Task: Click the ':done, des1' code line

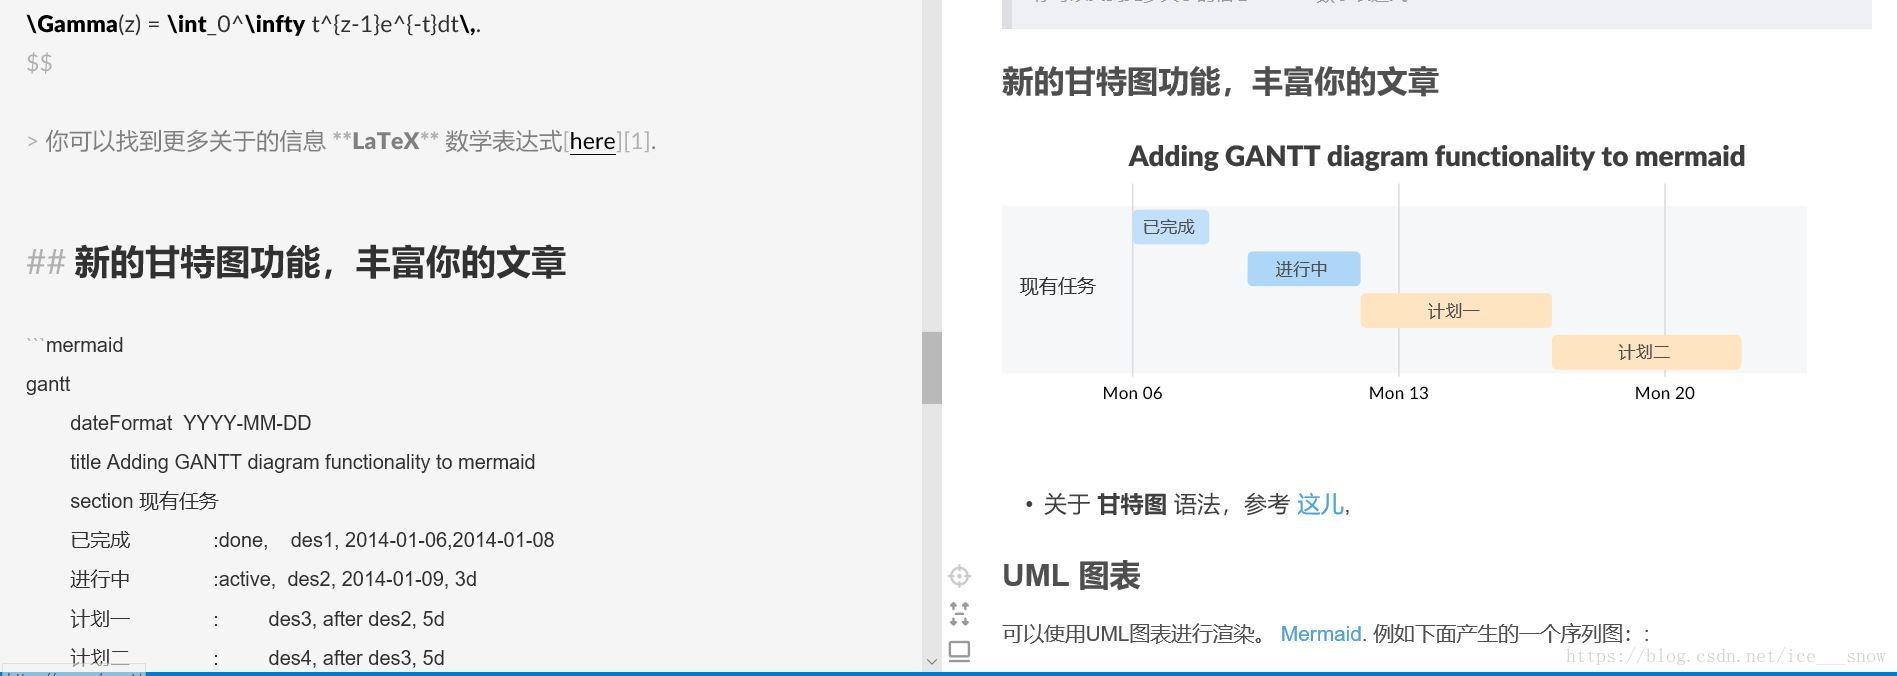Action: tap(312, 540)
